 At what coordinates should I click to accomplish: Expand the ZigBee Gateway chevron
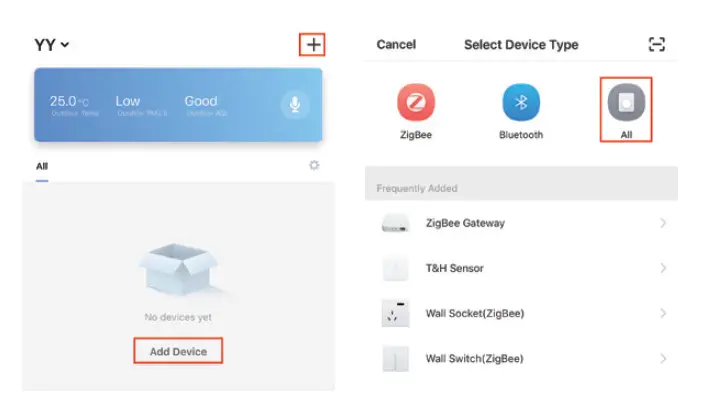click(x=663, y=223)
